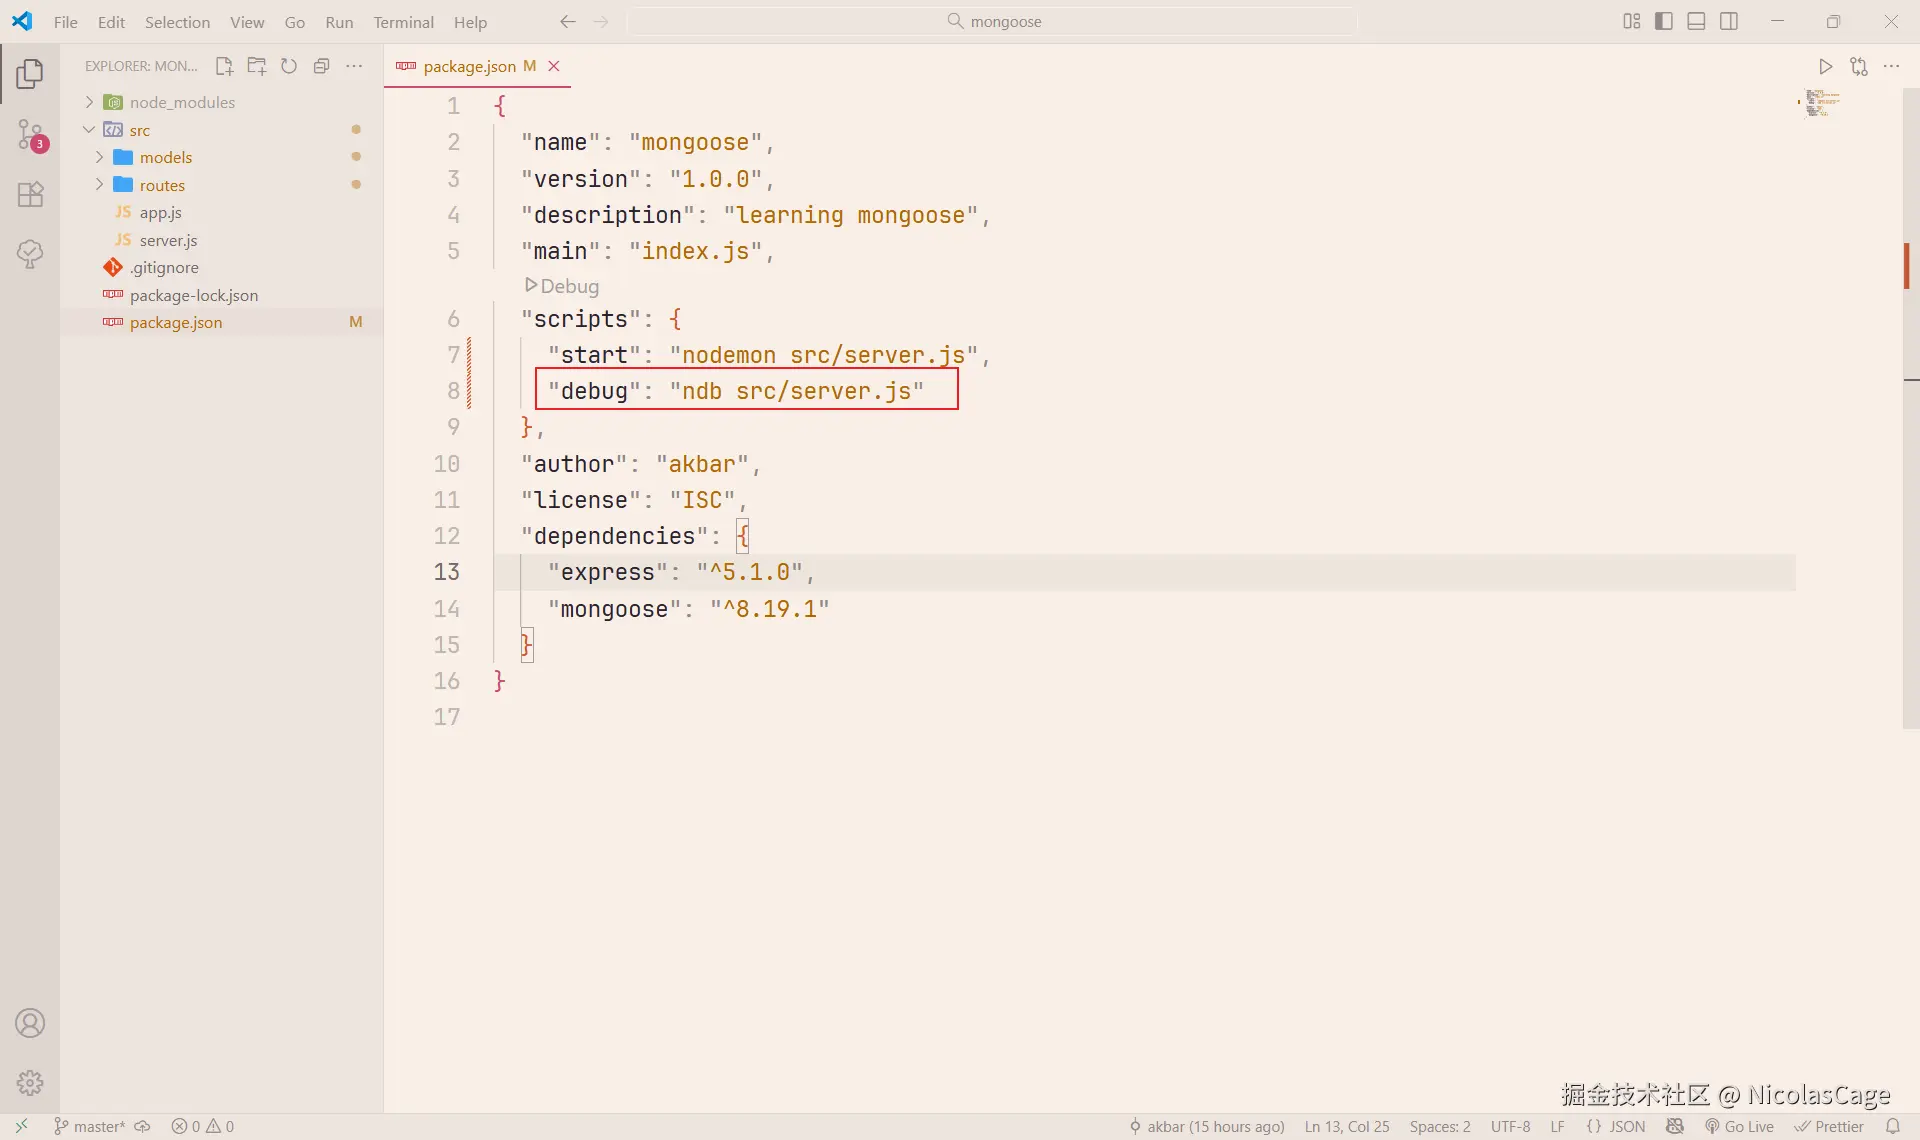Open the Terminal menu
1920x1140 pixels.
tap(403, 22)
